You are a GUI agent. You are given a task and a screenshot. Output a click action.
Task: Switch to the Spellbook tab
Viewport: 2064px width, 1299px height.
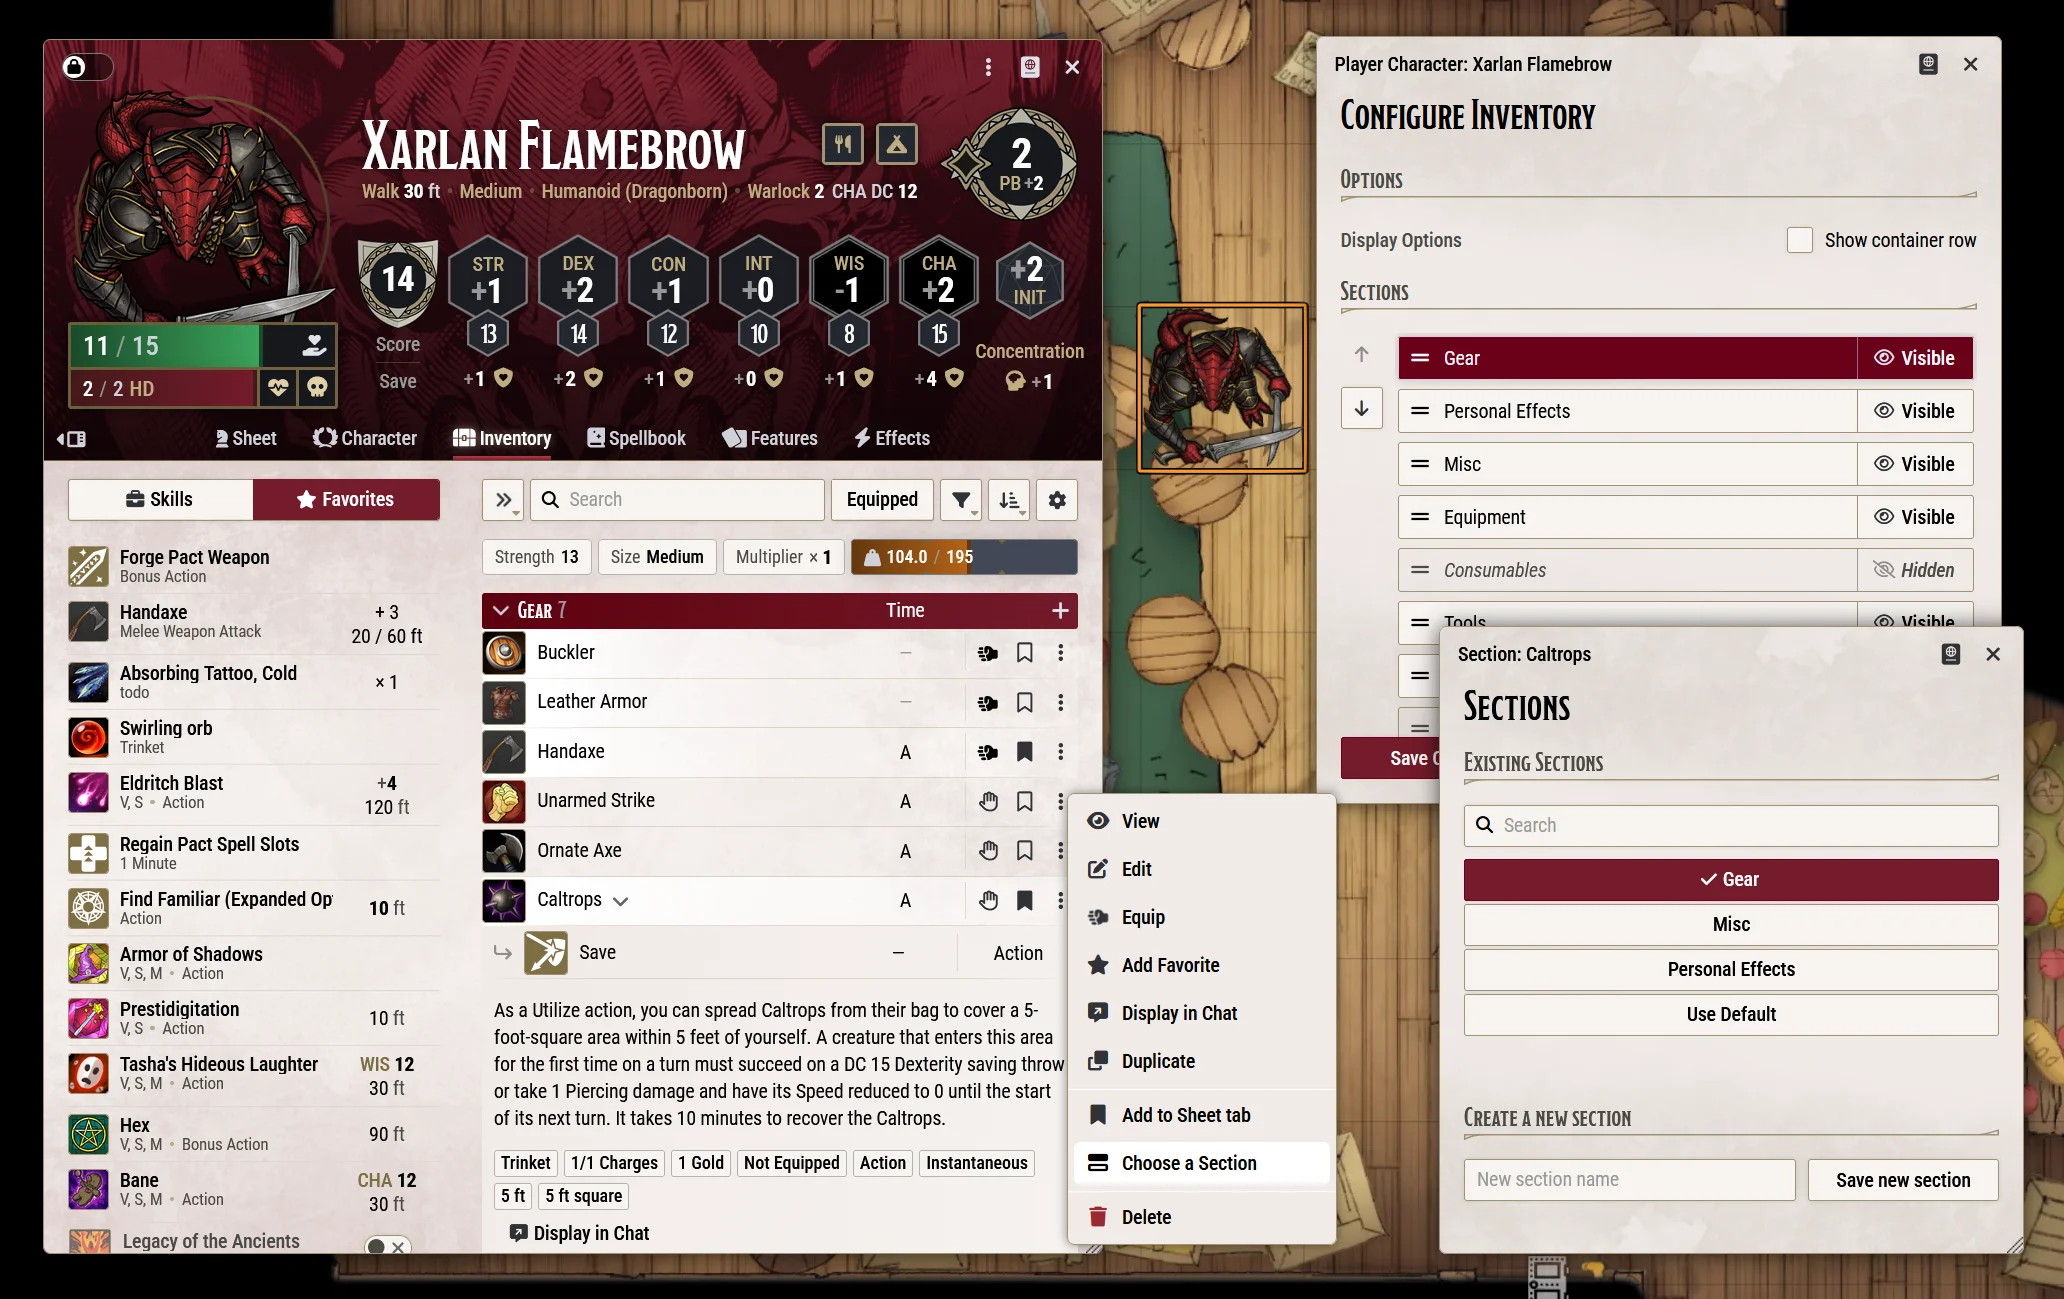pyautogui.click(x=636, y=438)
